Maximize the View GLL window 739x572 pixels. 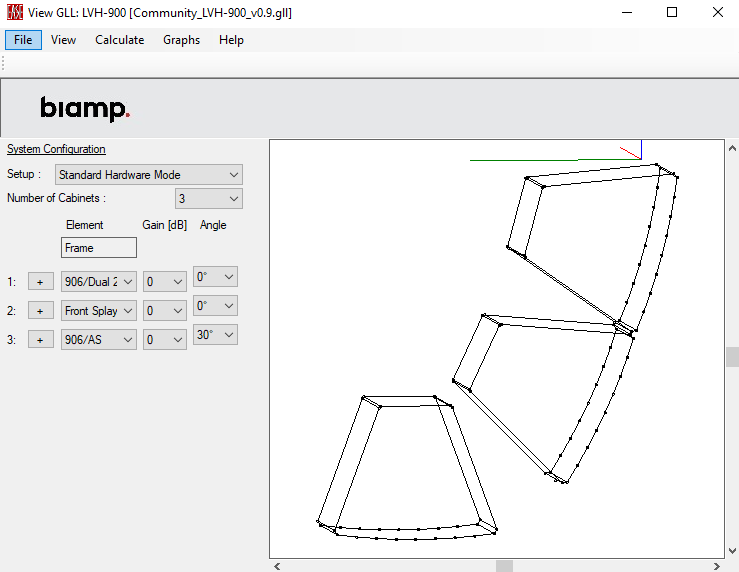[x=672, y=12]
